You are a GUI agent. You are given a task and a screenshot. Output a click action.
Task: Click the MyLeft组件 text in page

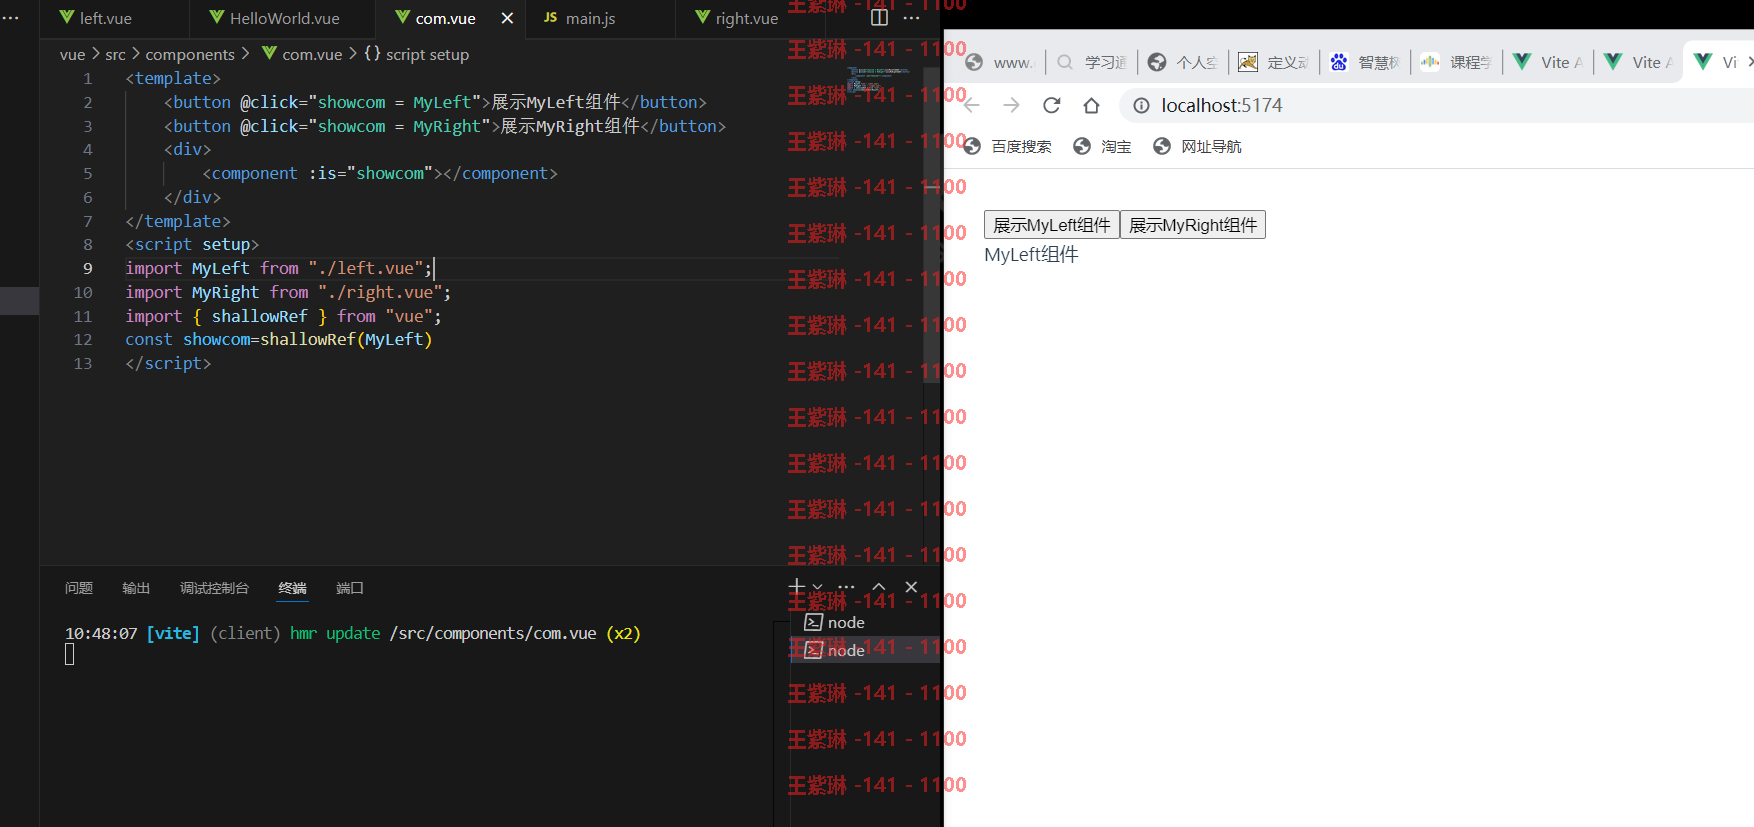(x=1031, y=255)
